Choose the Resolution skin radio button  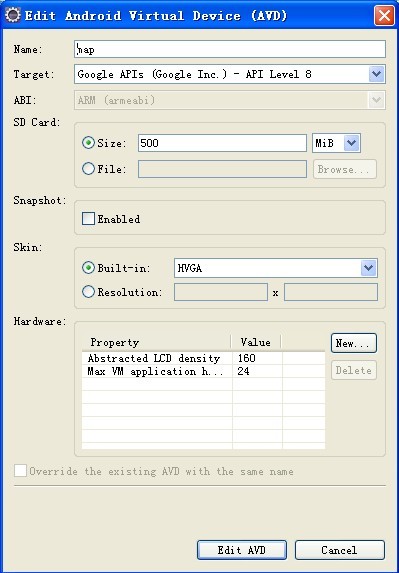(x=88, y=292)
